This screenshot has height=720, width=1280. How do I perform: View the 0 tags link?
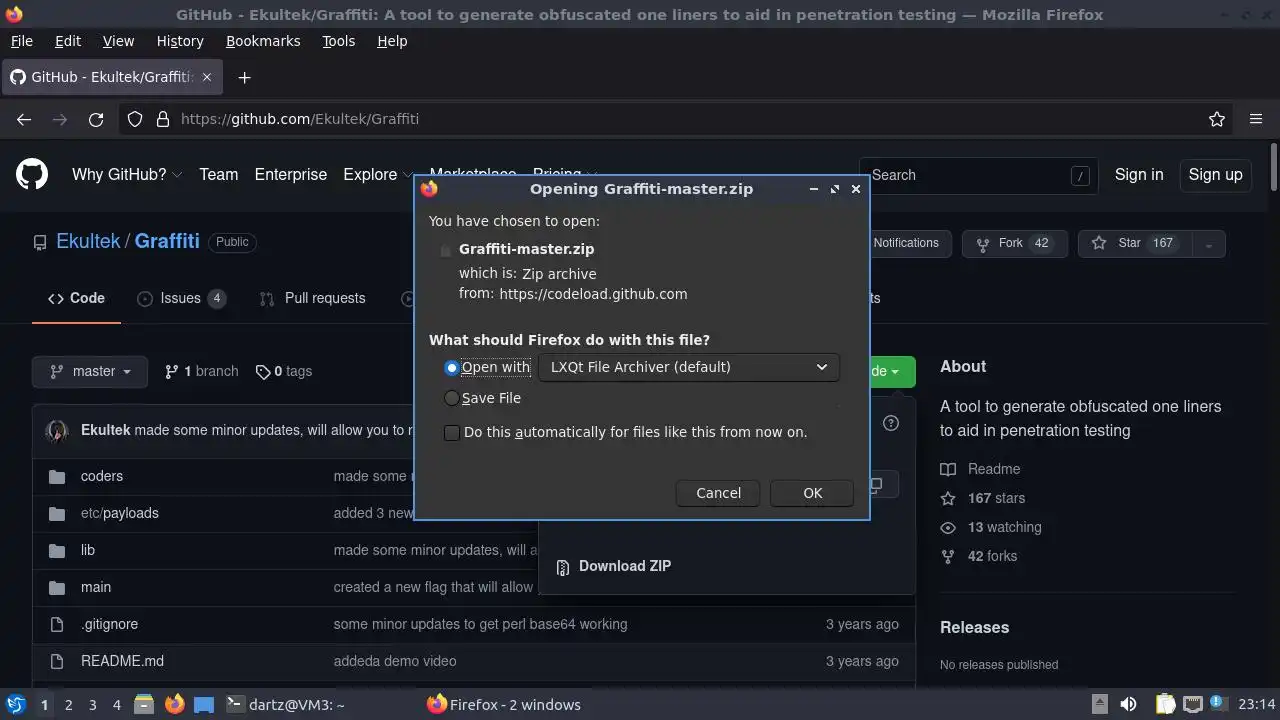[x=284, y=371]
